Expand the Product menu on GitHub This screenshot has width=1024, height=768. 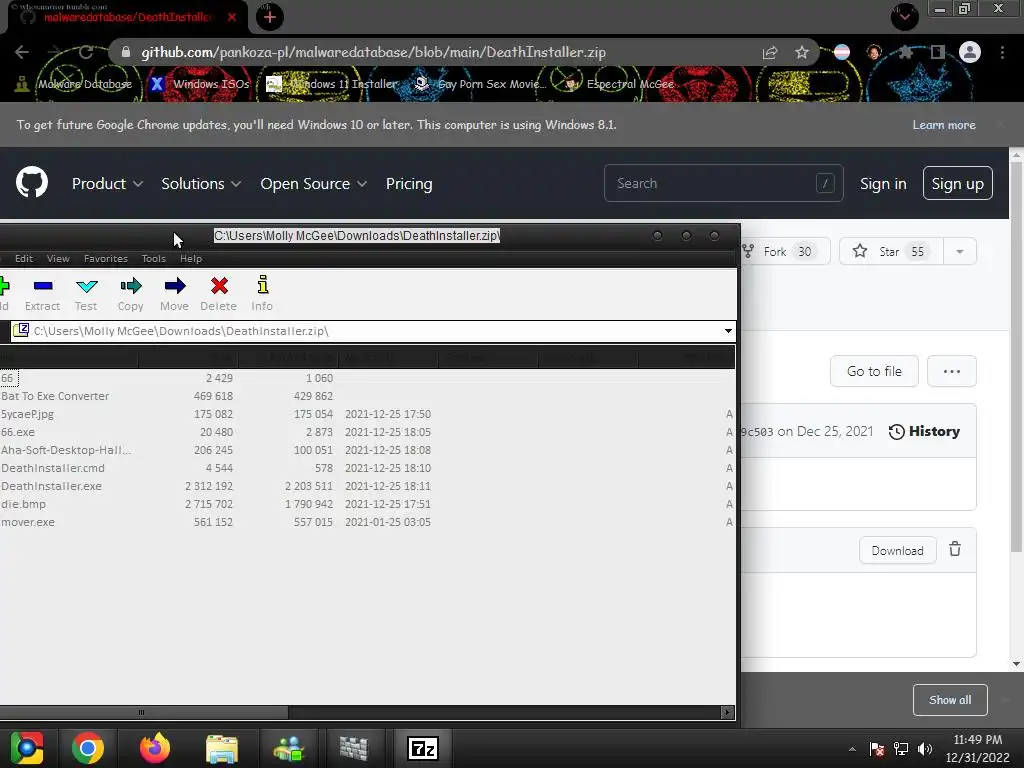point(107,184)
